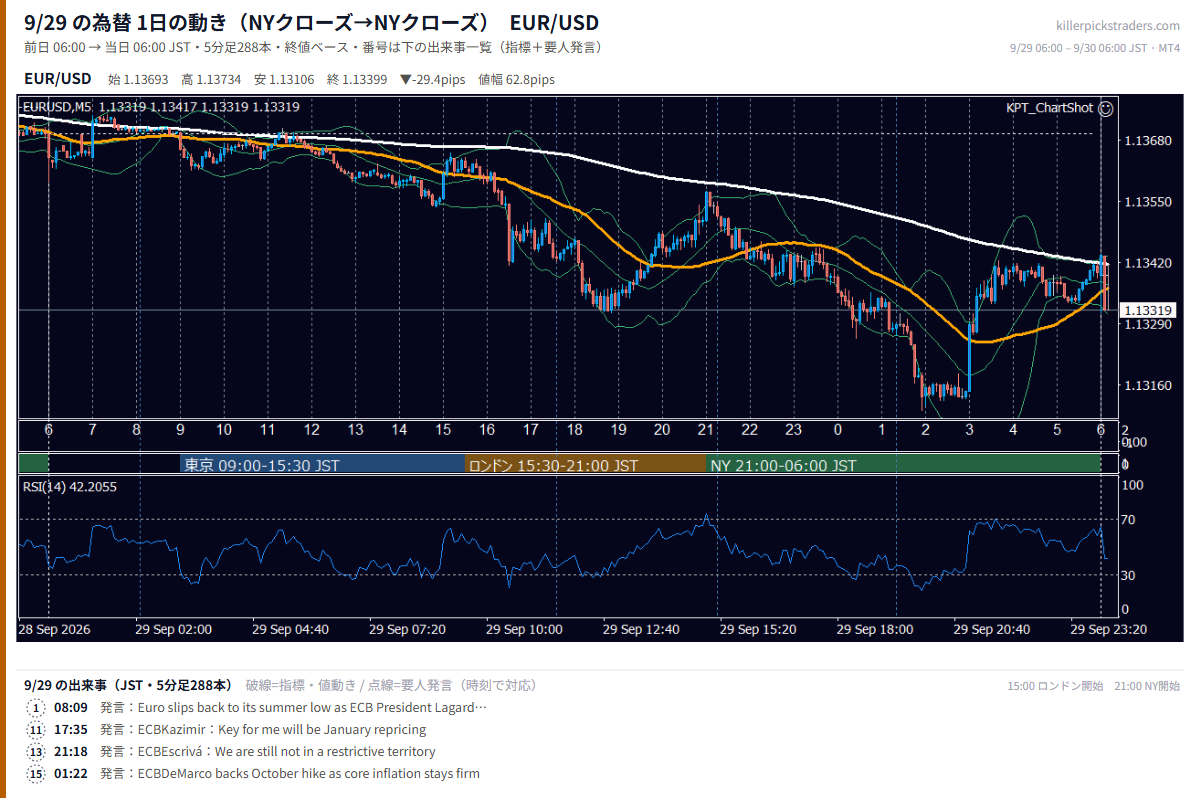This screenshot has height=798, width=1200.
Task: Click the hour 21 label on time axis
Action: [705, 429]
